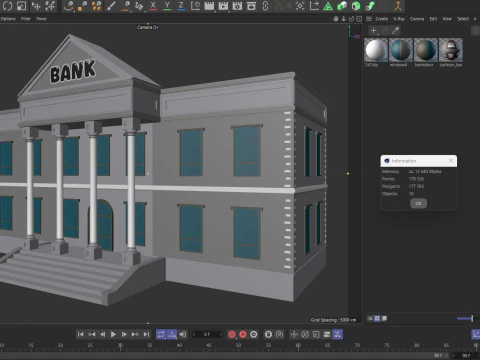Open the View menu in Material Manager
Viewport: 480px width, 360px height.
pos(447,19)
